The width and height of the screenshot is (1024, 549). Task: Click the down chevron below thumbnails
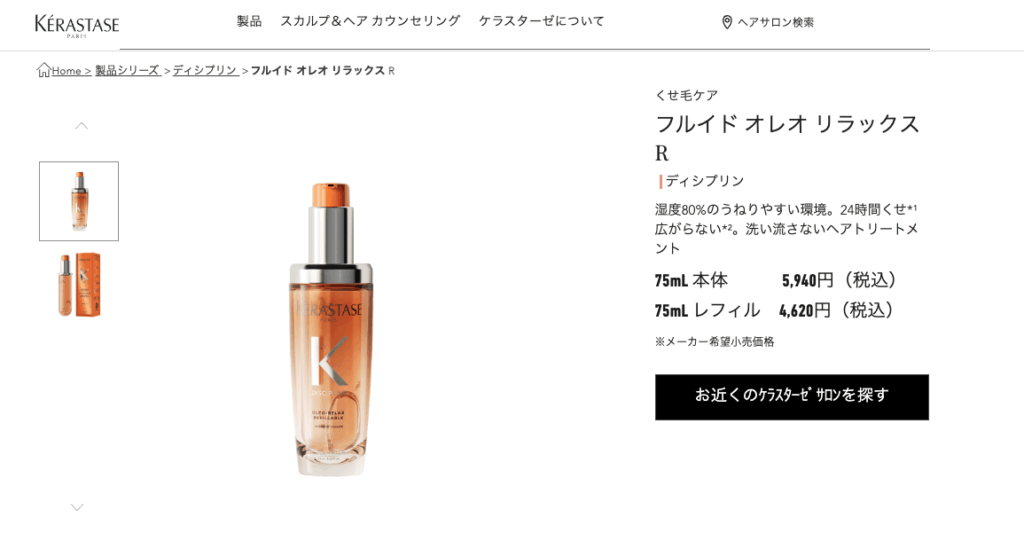click(77, 507)
